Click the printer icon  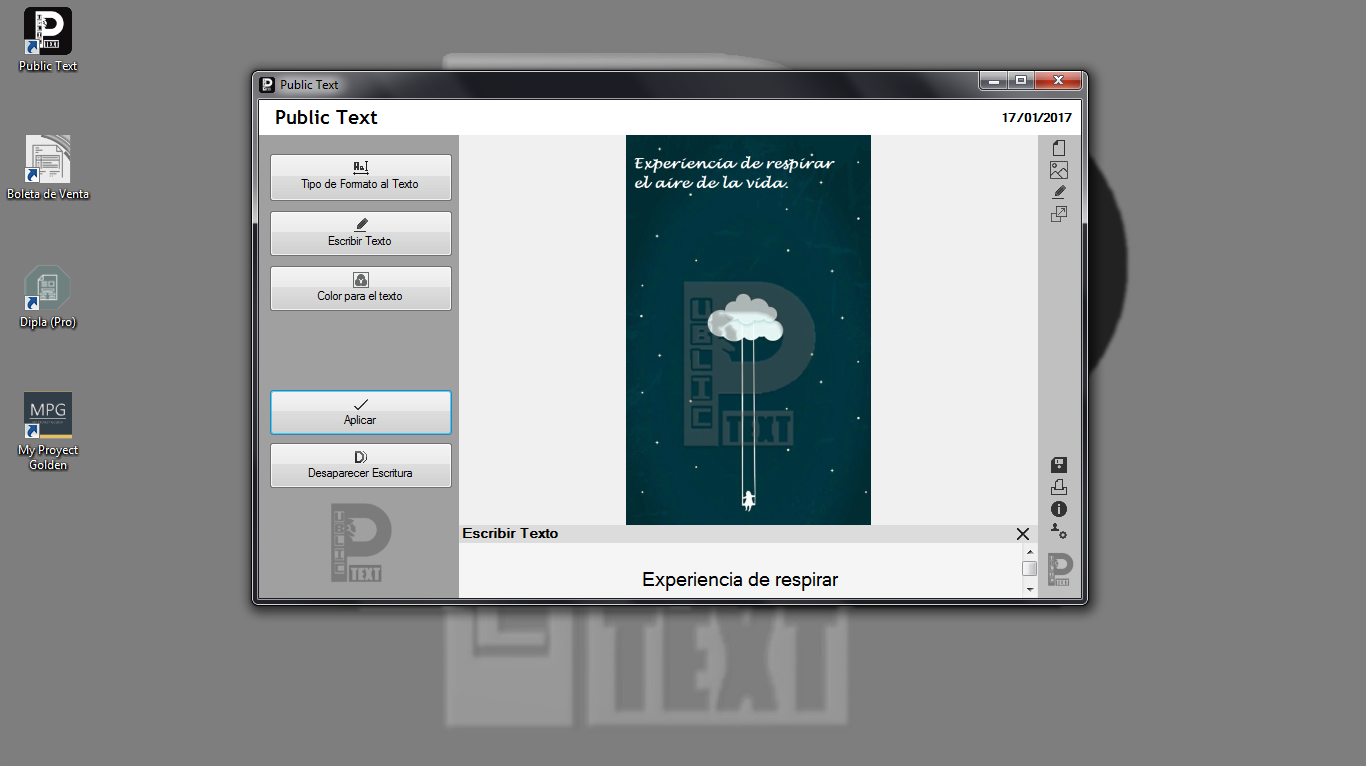click(x=1058, y=487)
